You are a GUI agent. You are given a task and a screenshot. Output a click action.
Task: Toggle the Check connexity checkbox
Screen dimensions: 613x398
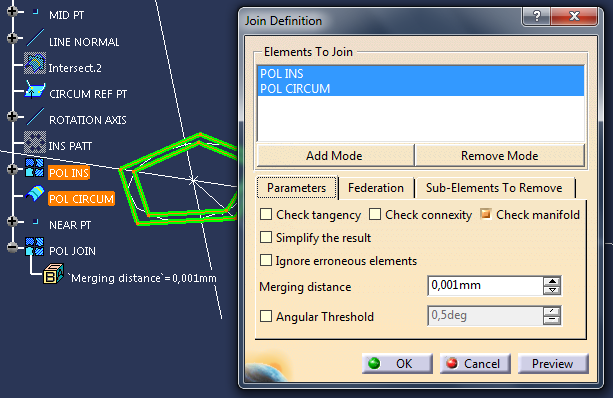click(375, 214)
